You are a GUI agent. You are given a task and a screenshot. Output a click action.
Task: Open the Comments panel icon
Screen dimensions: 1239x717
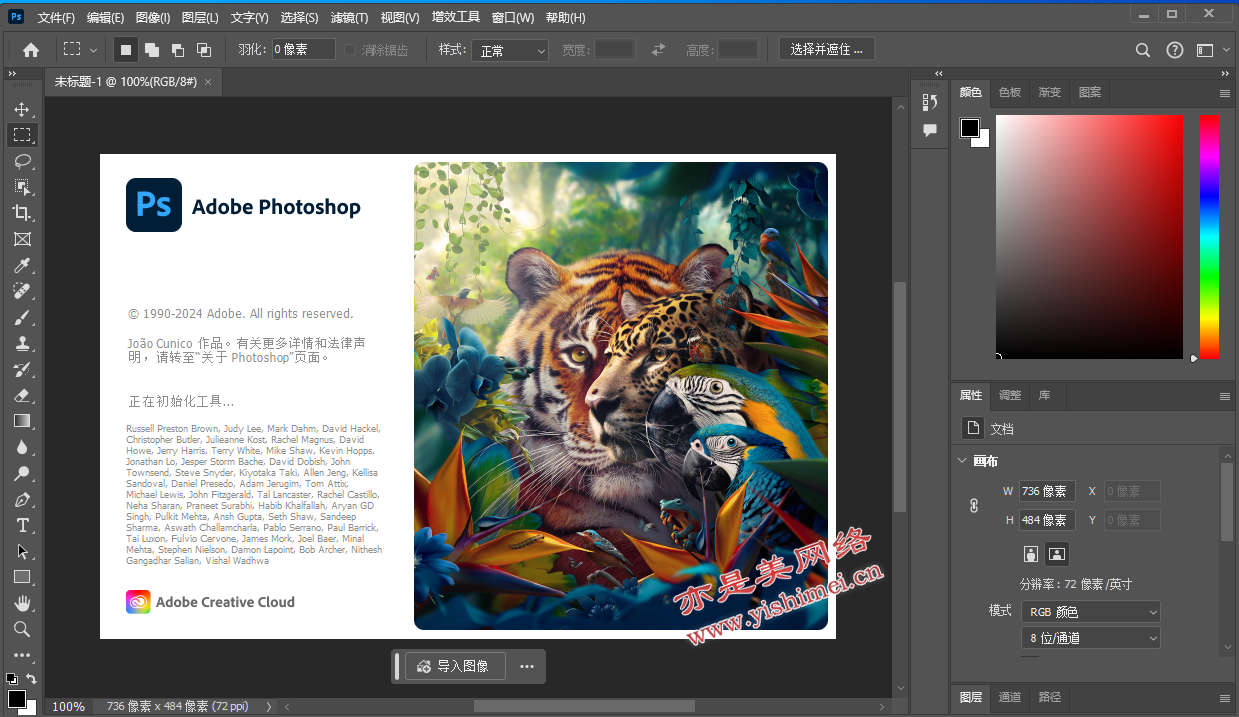930,130
